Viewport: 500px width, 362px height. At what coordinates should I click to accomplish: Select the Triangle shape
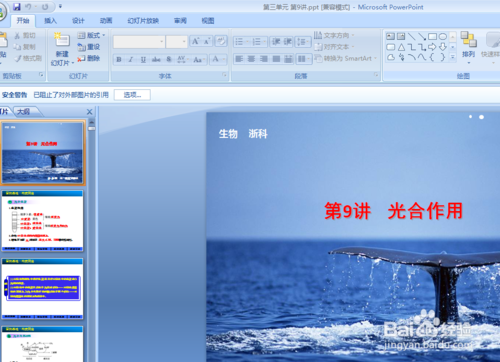(401, 47)
